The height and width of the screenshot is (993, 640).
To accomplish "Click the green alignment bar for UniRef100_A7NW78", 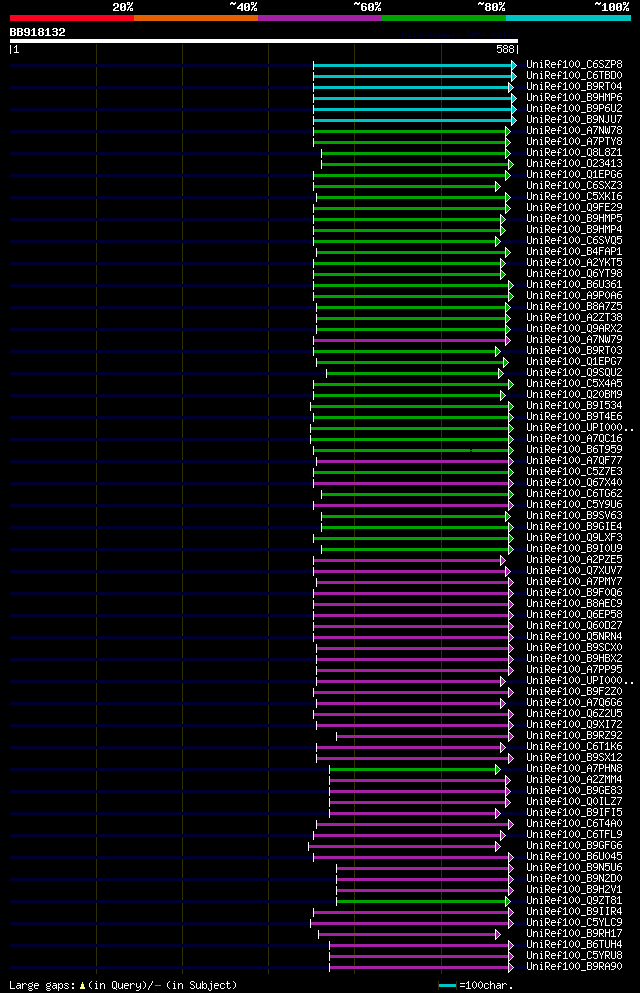I will pos(411,131).
